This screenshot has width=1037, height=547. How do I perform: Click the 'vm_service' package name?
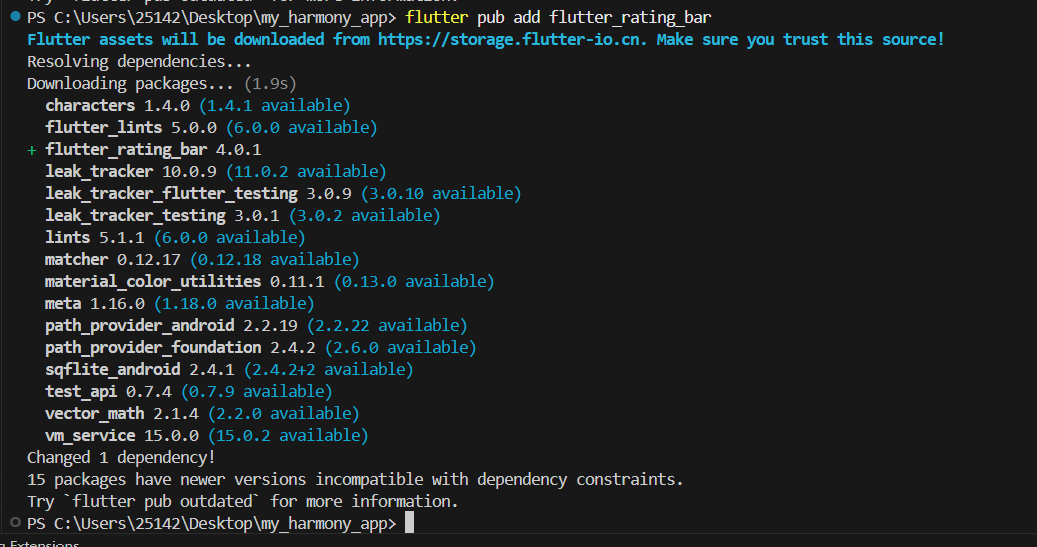pyautogui.click(x=90, y=435)
